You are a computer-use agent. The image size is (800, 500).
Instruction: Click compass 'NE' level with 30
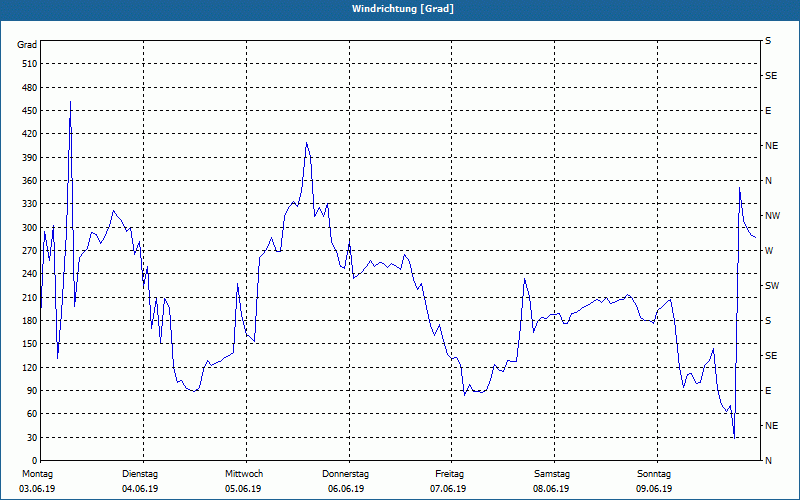pyautogui.click(x=772, y=426)
